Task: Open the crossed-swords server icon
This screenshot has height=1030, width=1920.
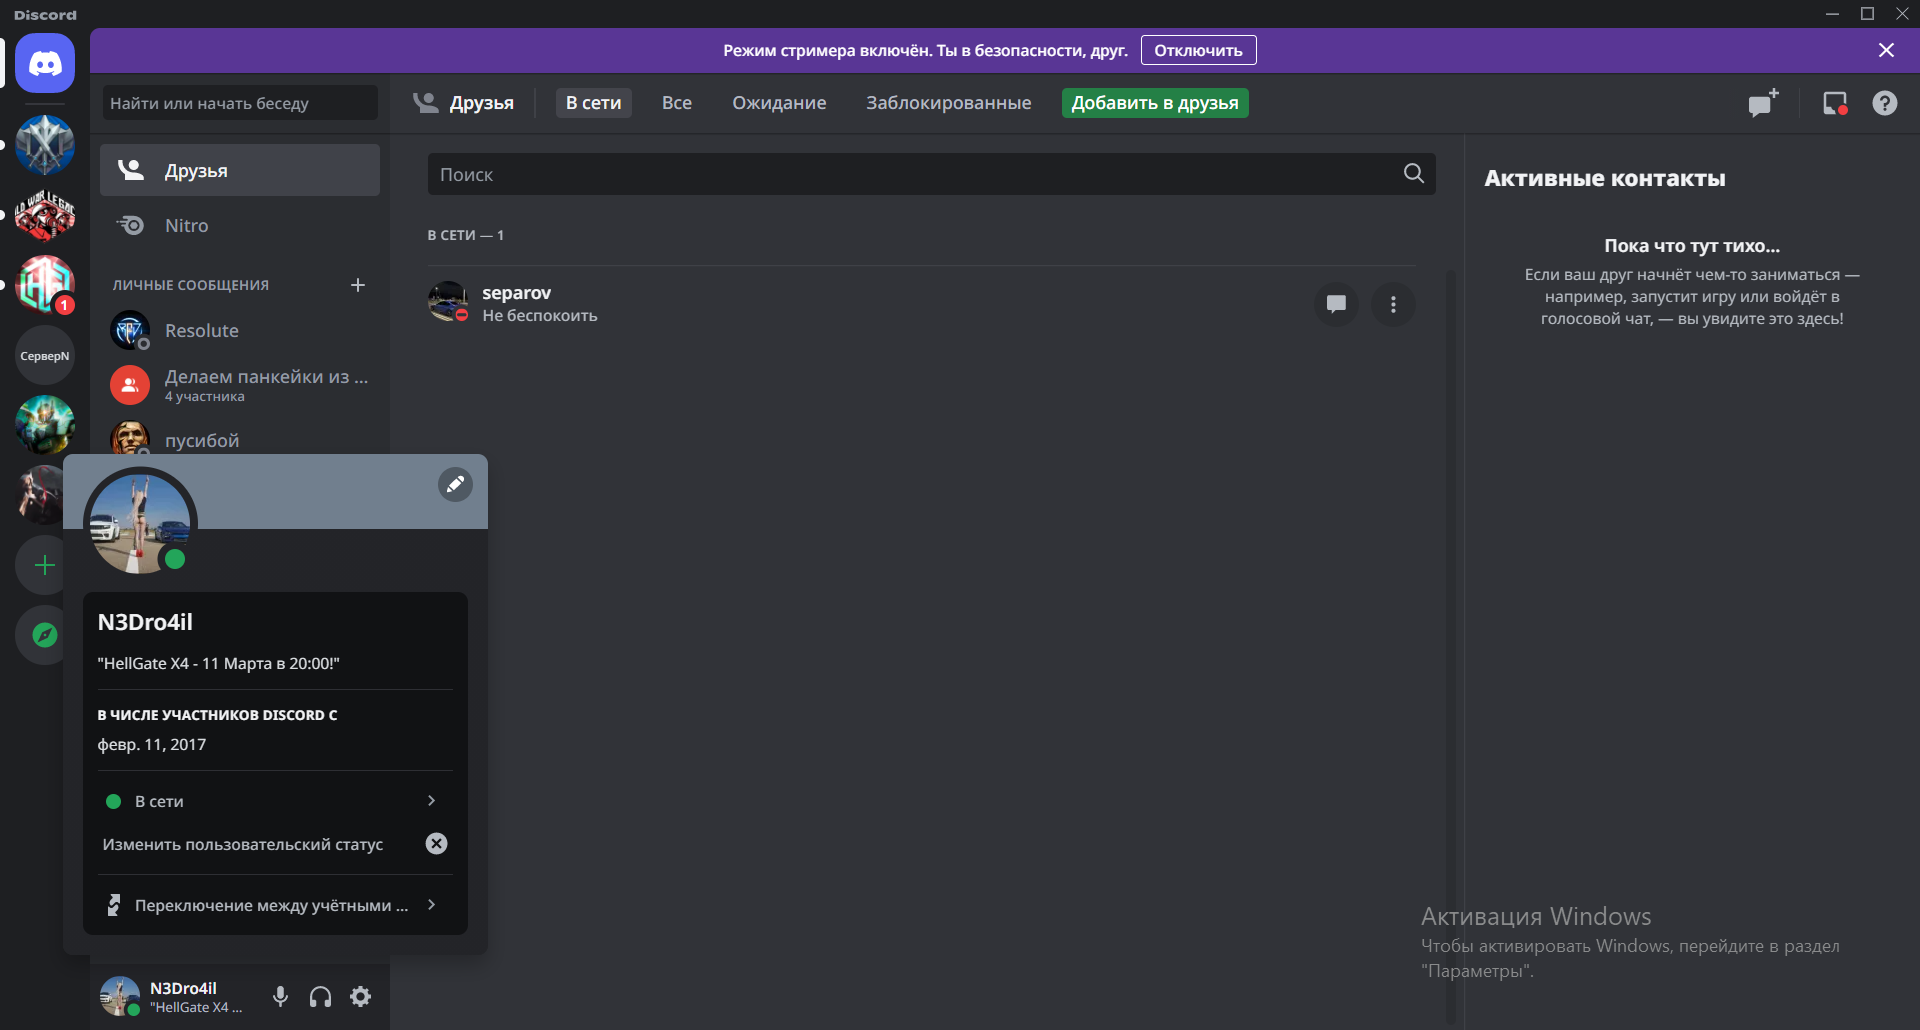Action: point(45,145)
